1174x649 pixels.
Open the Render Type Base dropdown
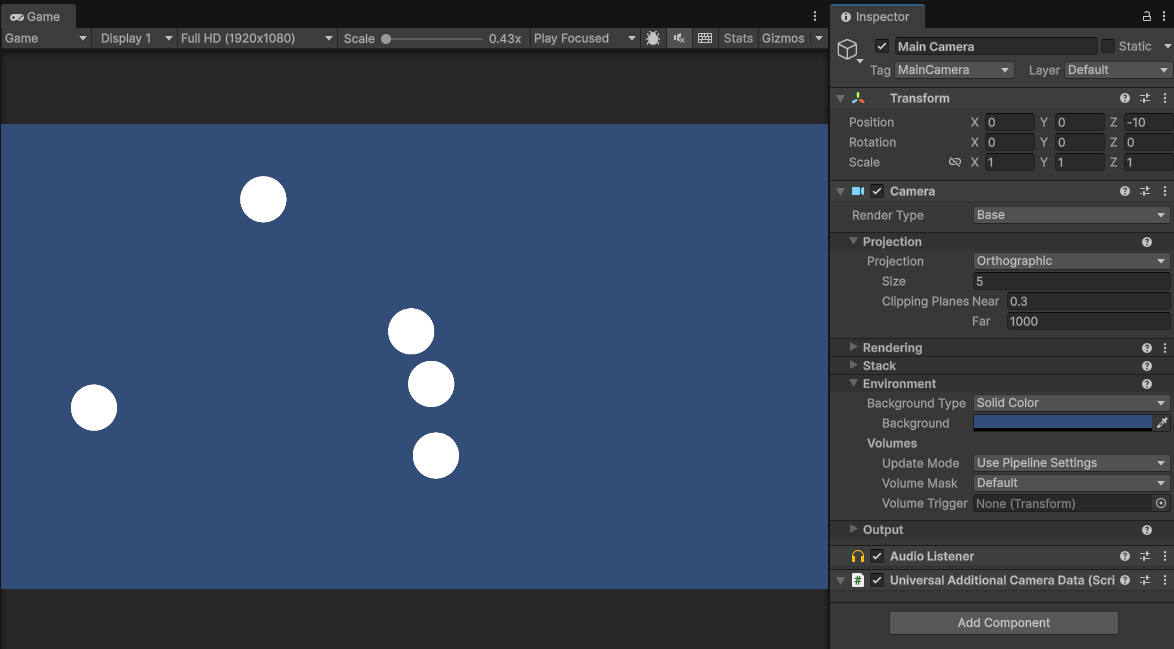pos(1071,215)
